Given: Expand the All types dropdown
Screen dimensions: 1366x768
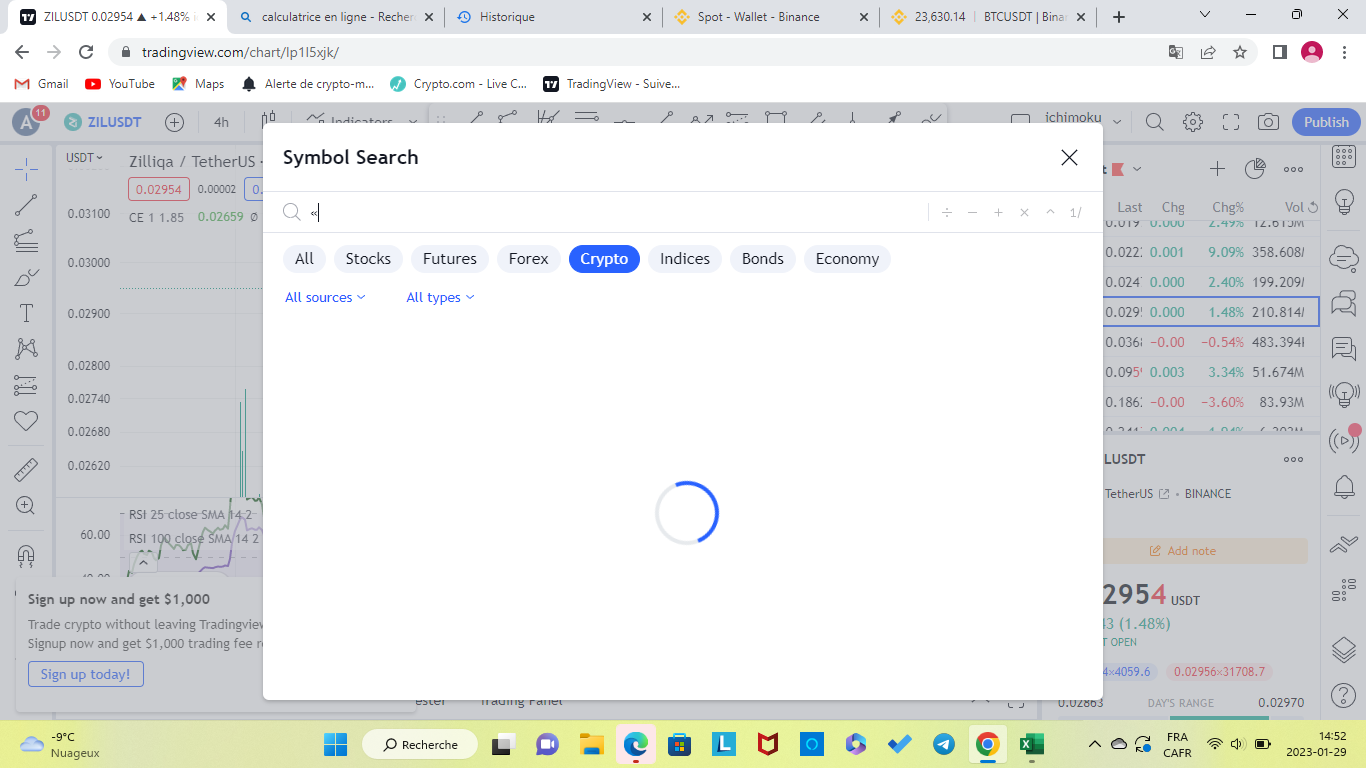Looking at the screenshot, I should [x=440, y=297].
